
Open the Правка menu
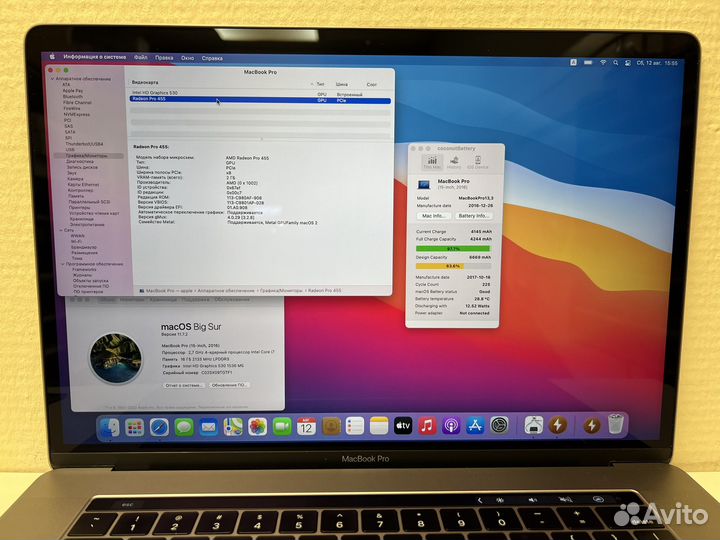pos(164,58)
